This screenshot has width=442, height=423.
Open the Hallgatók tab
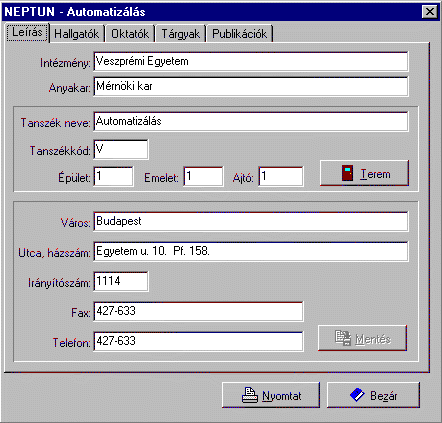[x=77, y=34]
